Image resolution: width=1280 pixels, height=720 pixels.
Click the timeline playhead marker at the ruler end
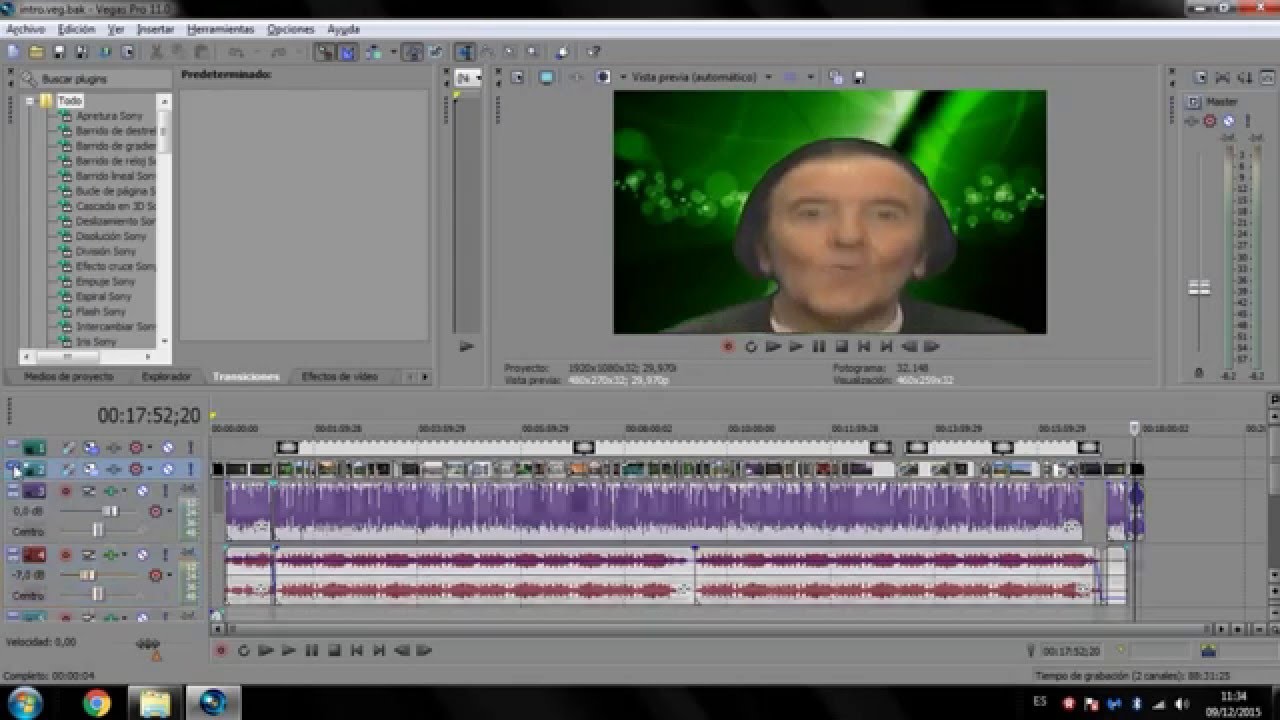[1134, 428]
